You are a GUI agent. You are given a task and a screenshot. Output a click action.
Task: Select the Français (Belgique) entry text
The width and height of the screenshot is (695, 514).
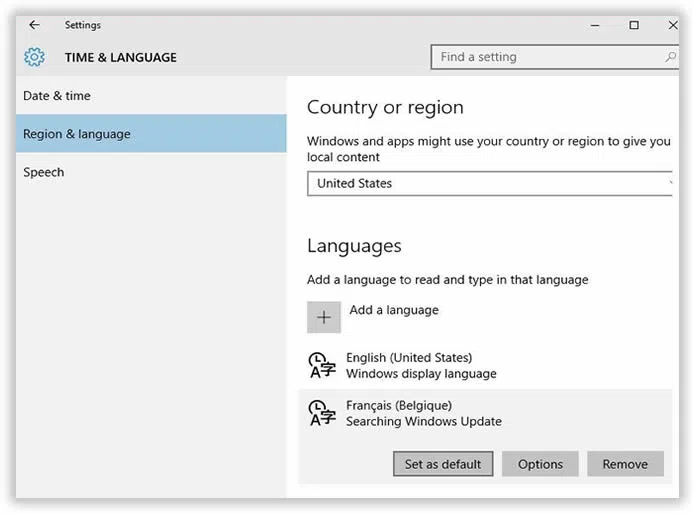pos(399,406)
